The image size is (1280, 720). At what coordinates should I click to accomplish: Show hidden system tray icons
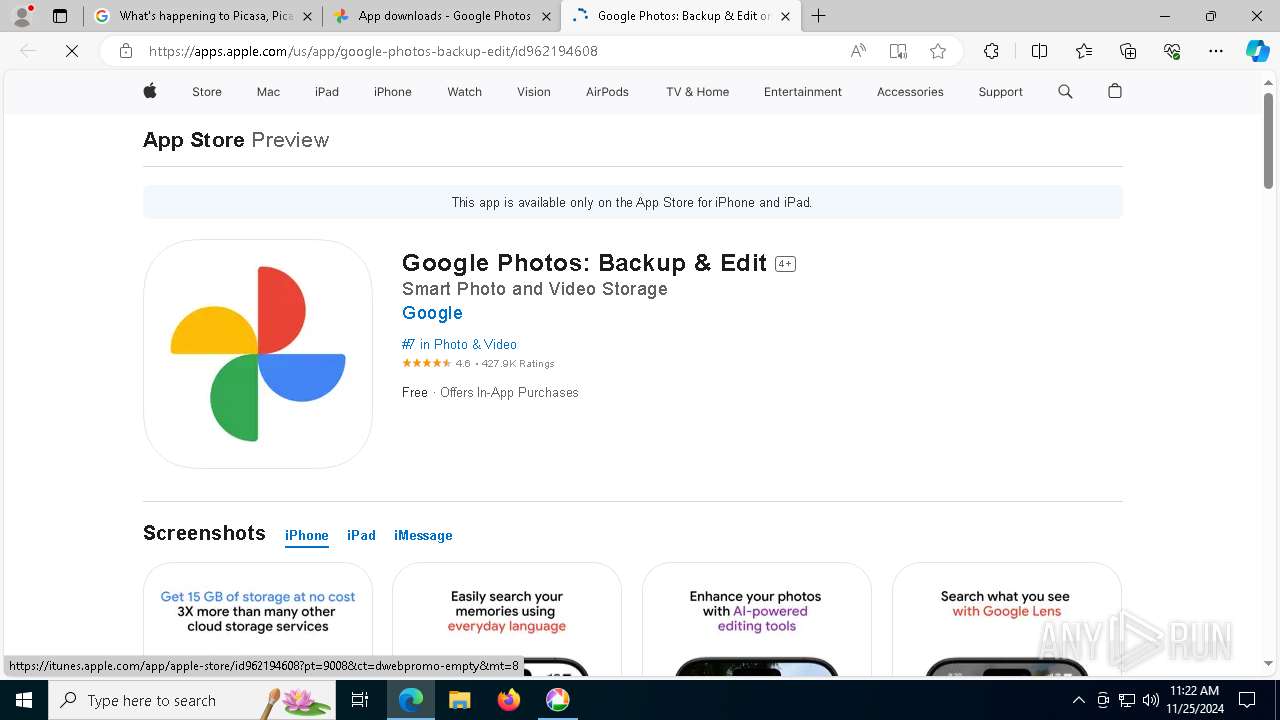pos(1078,700)
